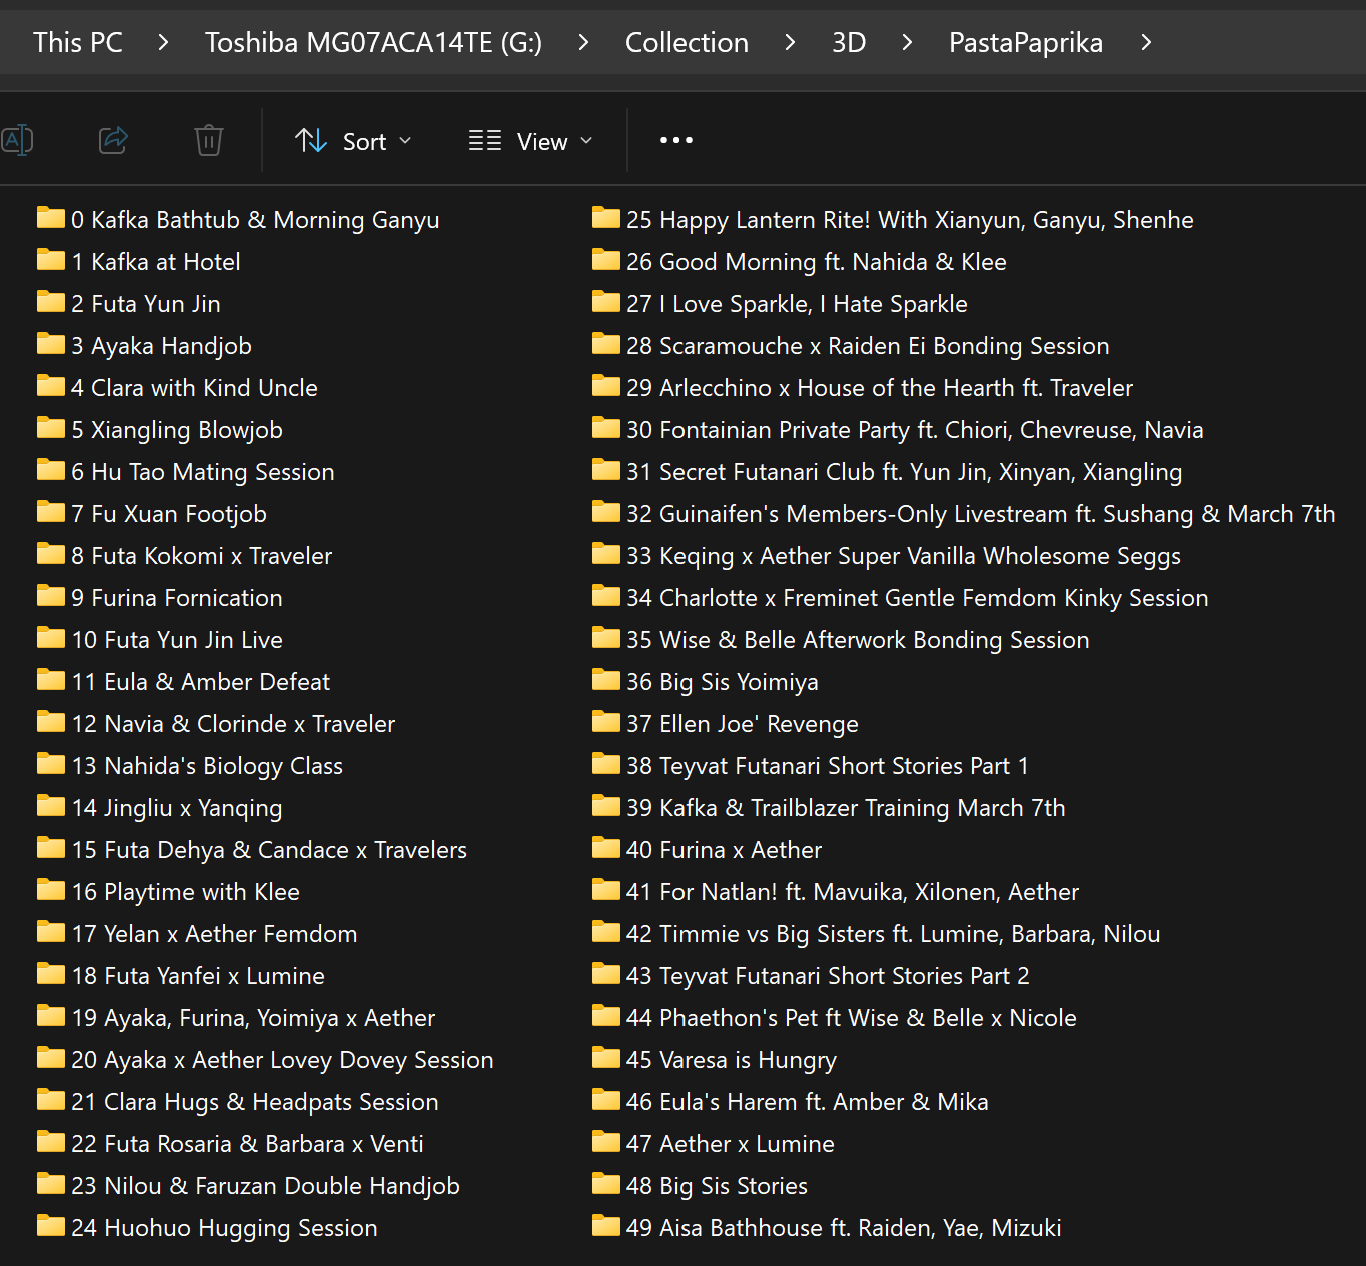This screenshot has width=1366, height=1266.
Task: Go to the 3D folder breadcrumb
Action: pyautogui.click(x=848, y=42)
